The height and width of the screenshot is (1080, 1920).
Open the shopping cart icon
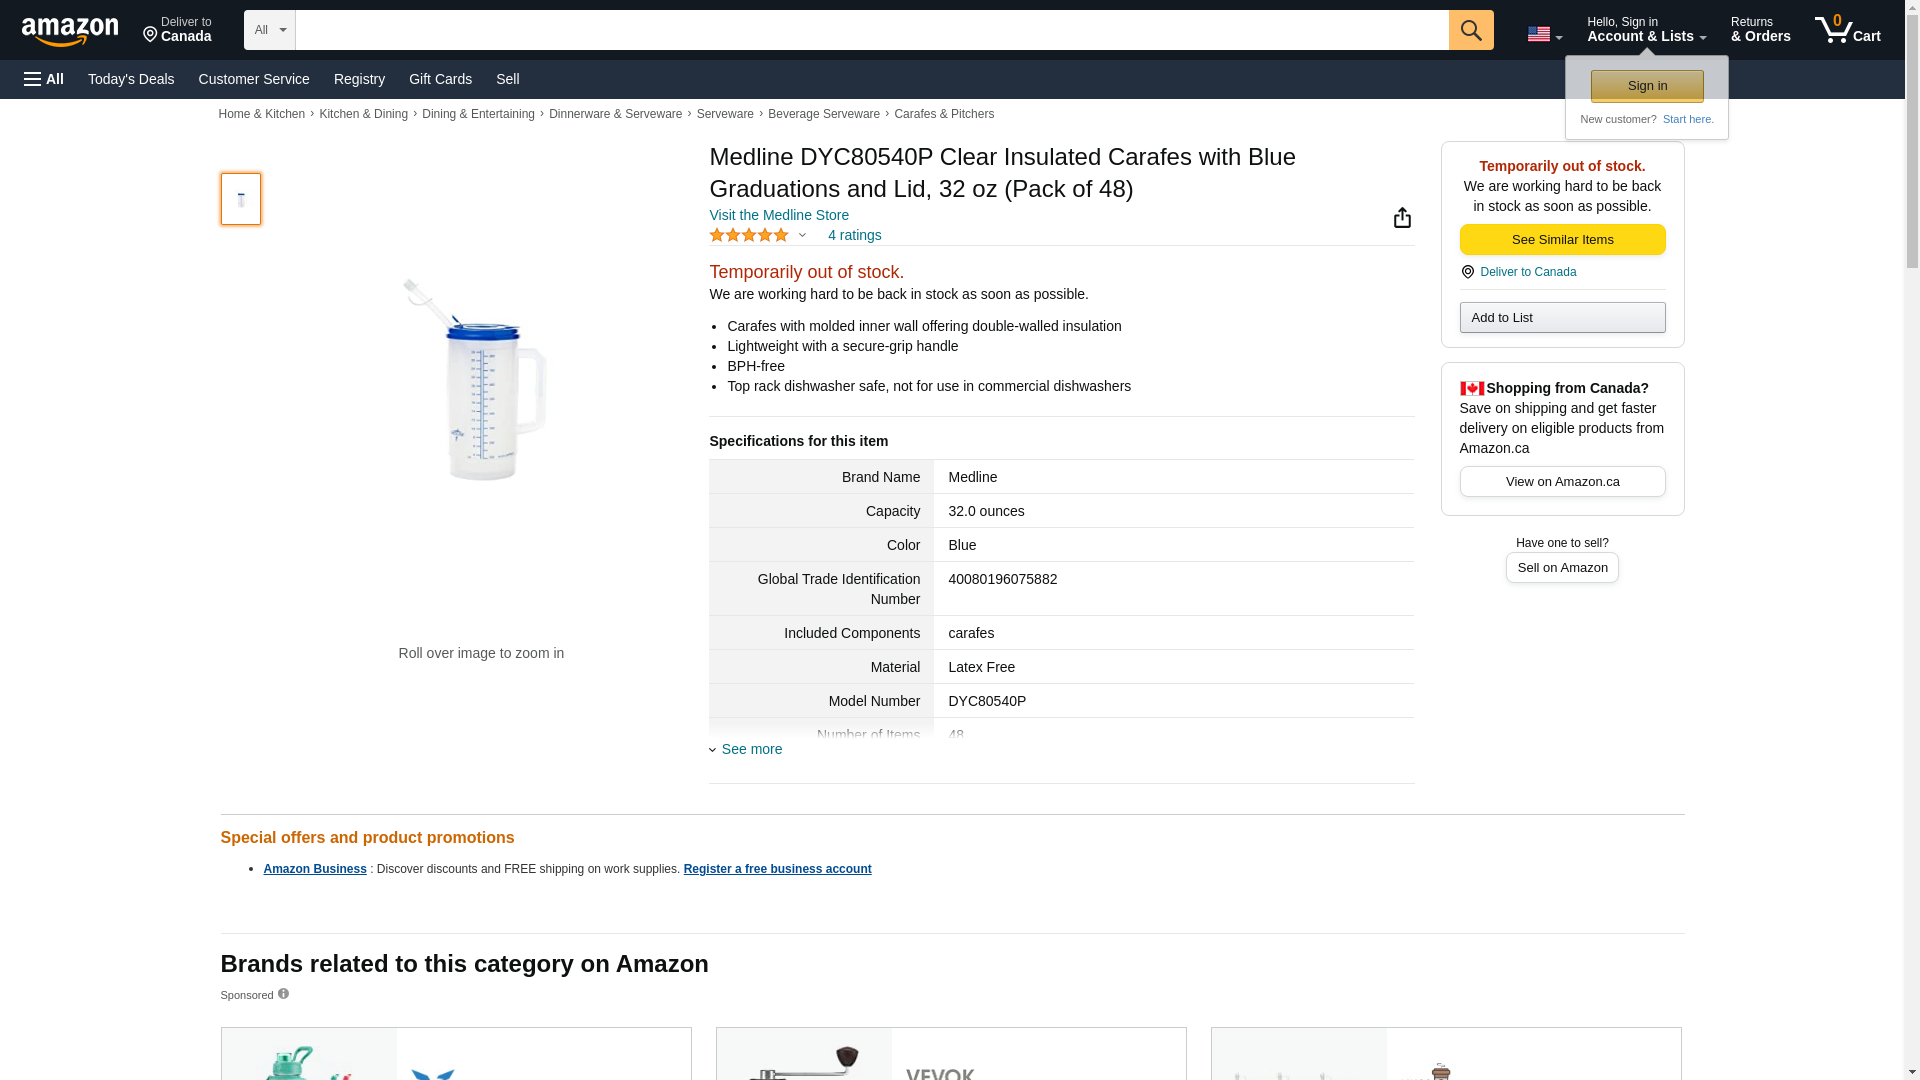(1847, 30)
